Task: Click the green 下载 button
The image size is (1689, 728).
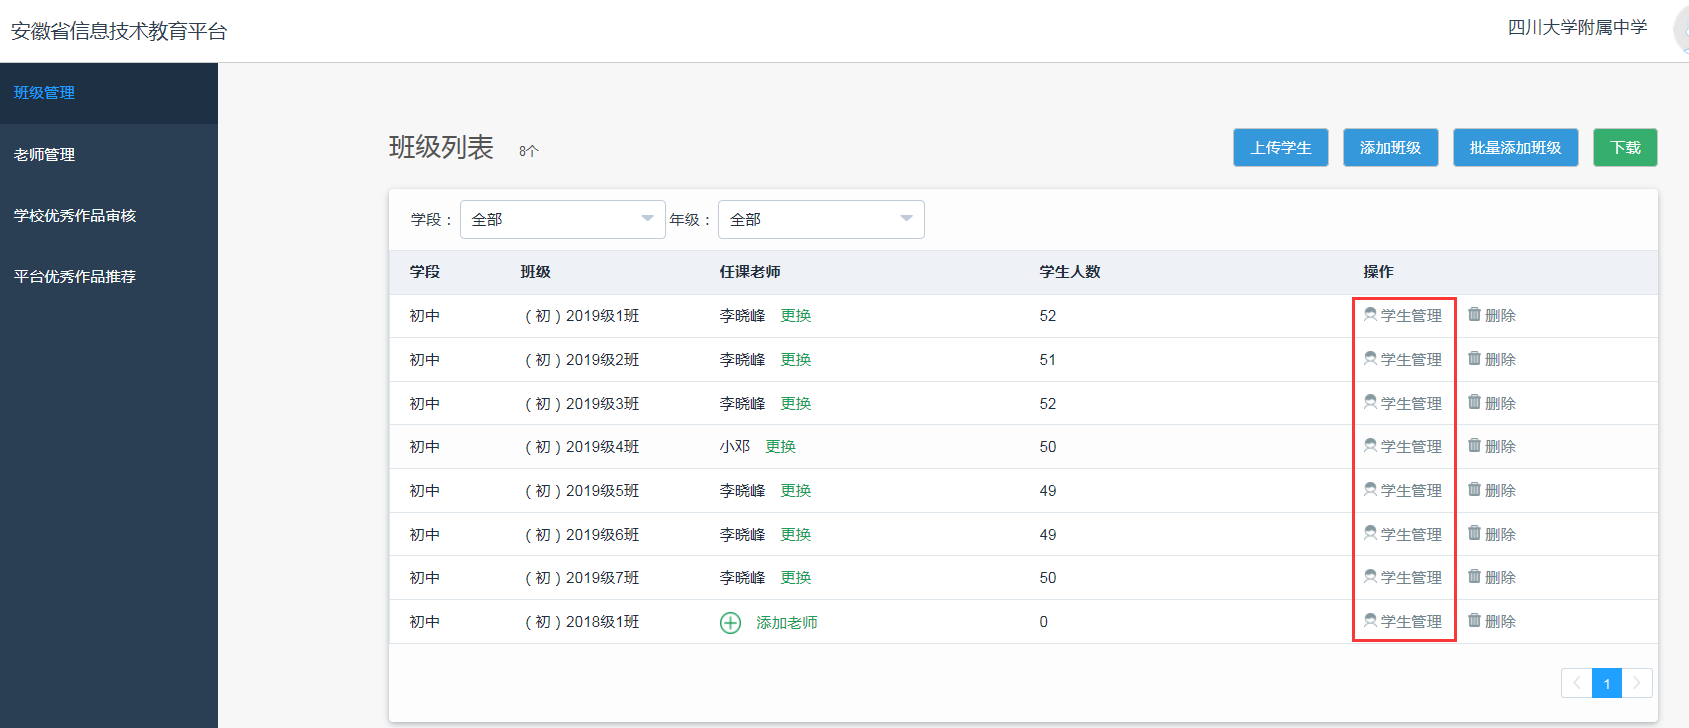Action: [1625, 148]
